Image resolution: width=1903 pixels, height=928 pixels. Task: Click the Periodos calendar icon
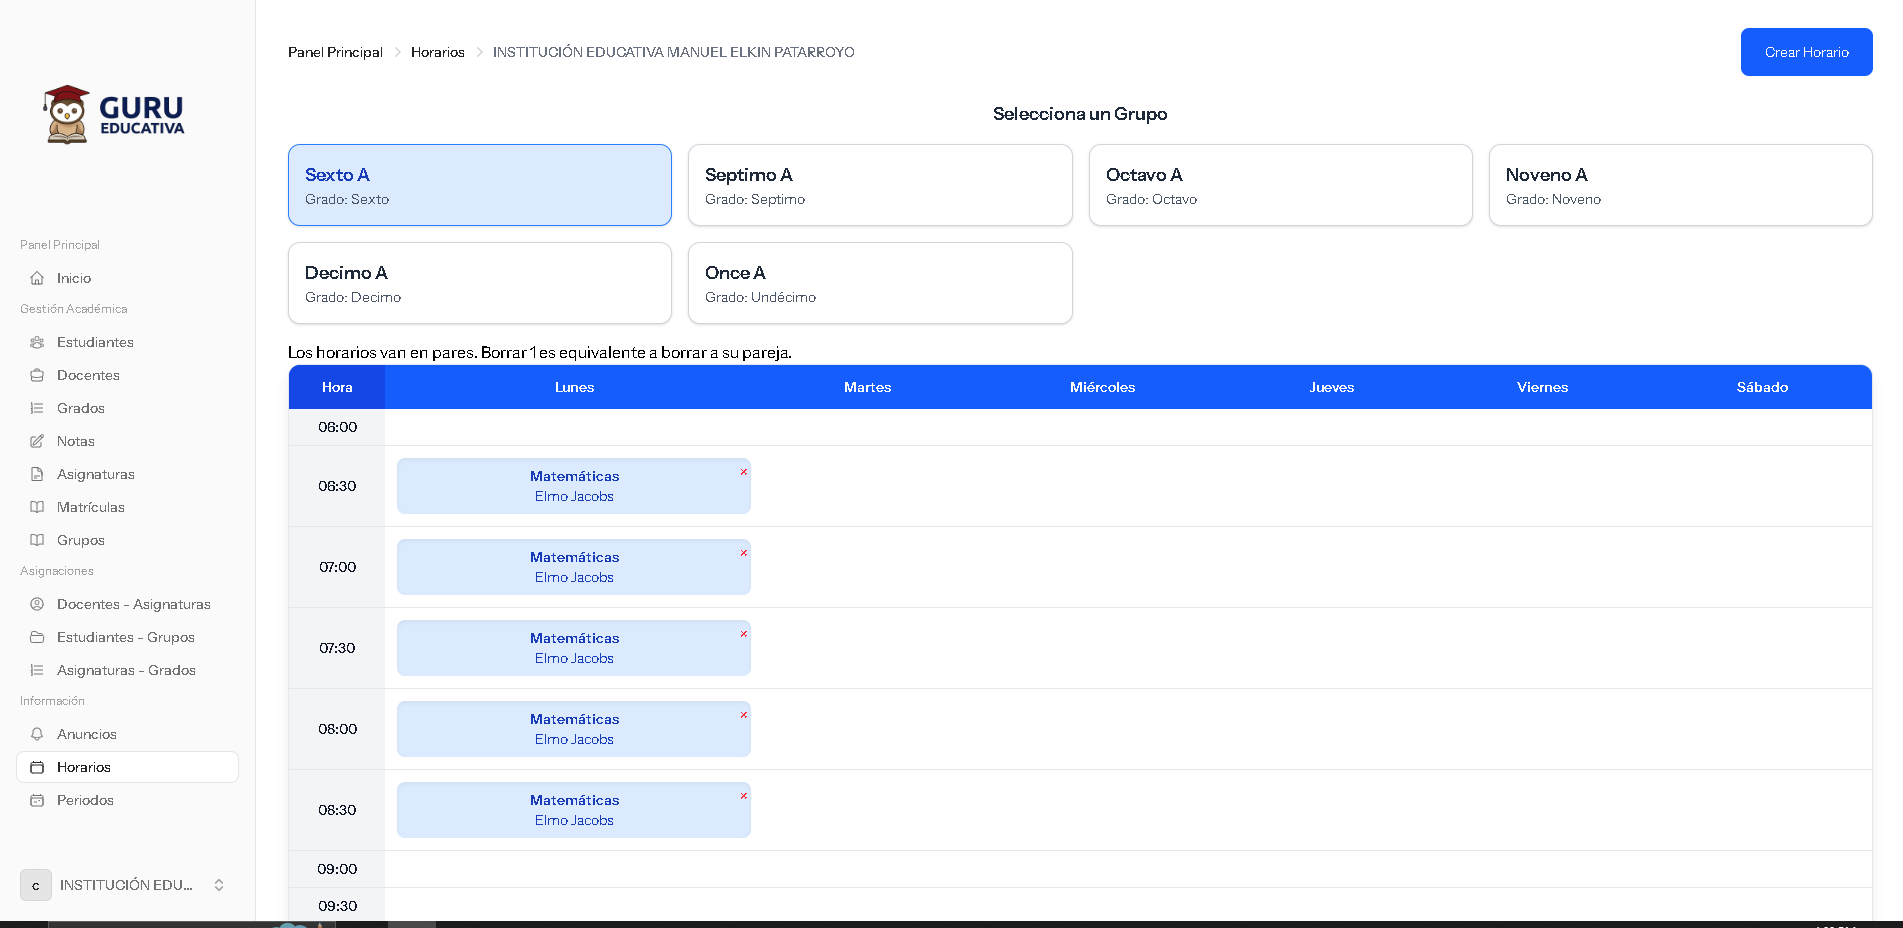click(x=37, y=800)
